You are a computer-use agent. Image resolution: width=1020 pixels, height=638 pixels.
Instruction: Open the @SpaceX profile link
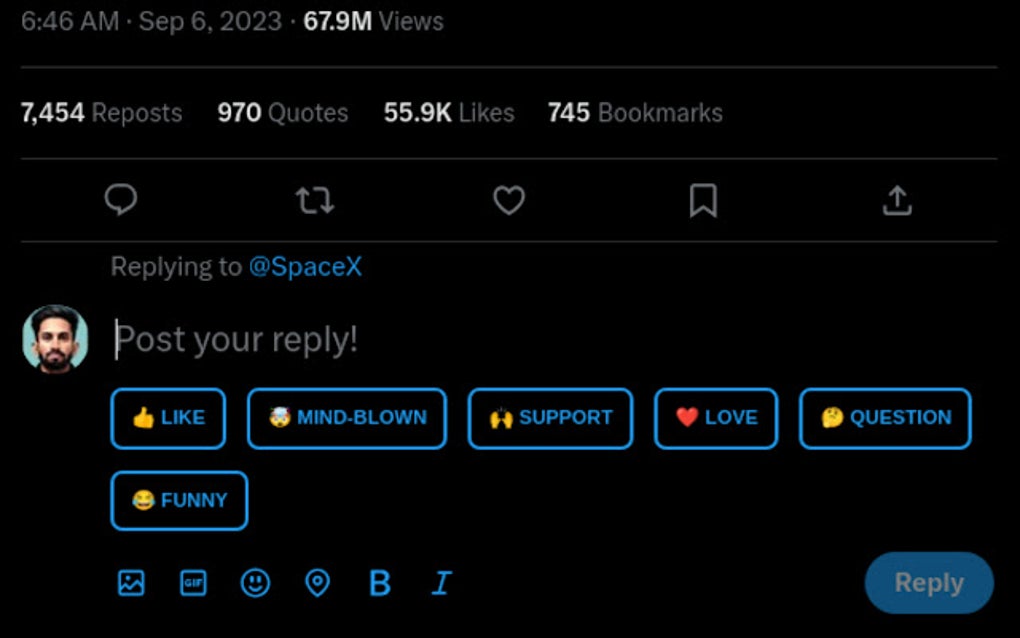(x=306, y=266)
